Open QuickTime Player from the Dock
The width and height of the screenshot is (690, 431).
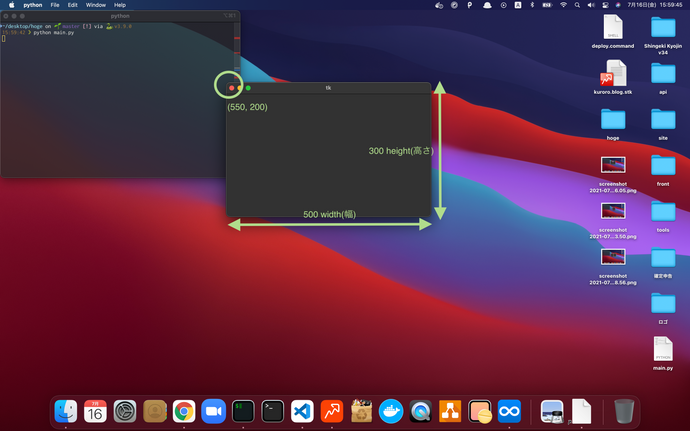[420, 411]
